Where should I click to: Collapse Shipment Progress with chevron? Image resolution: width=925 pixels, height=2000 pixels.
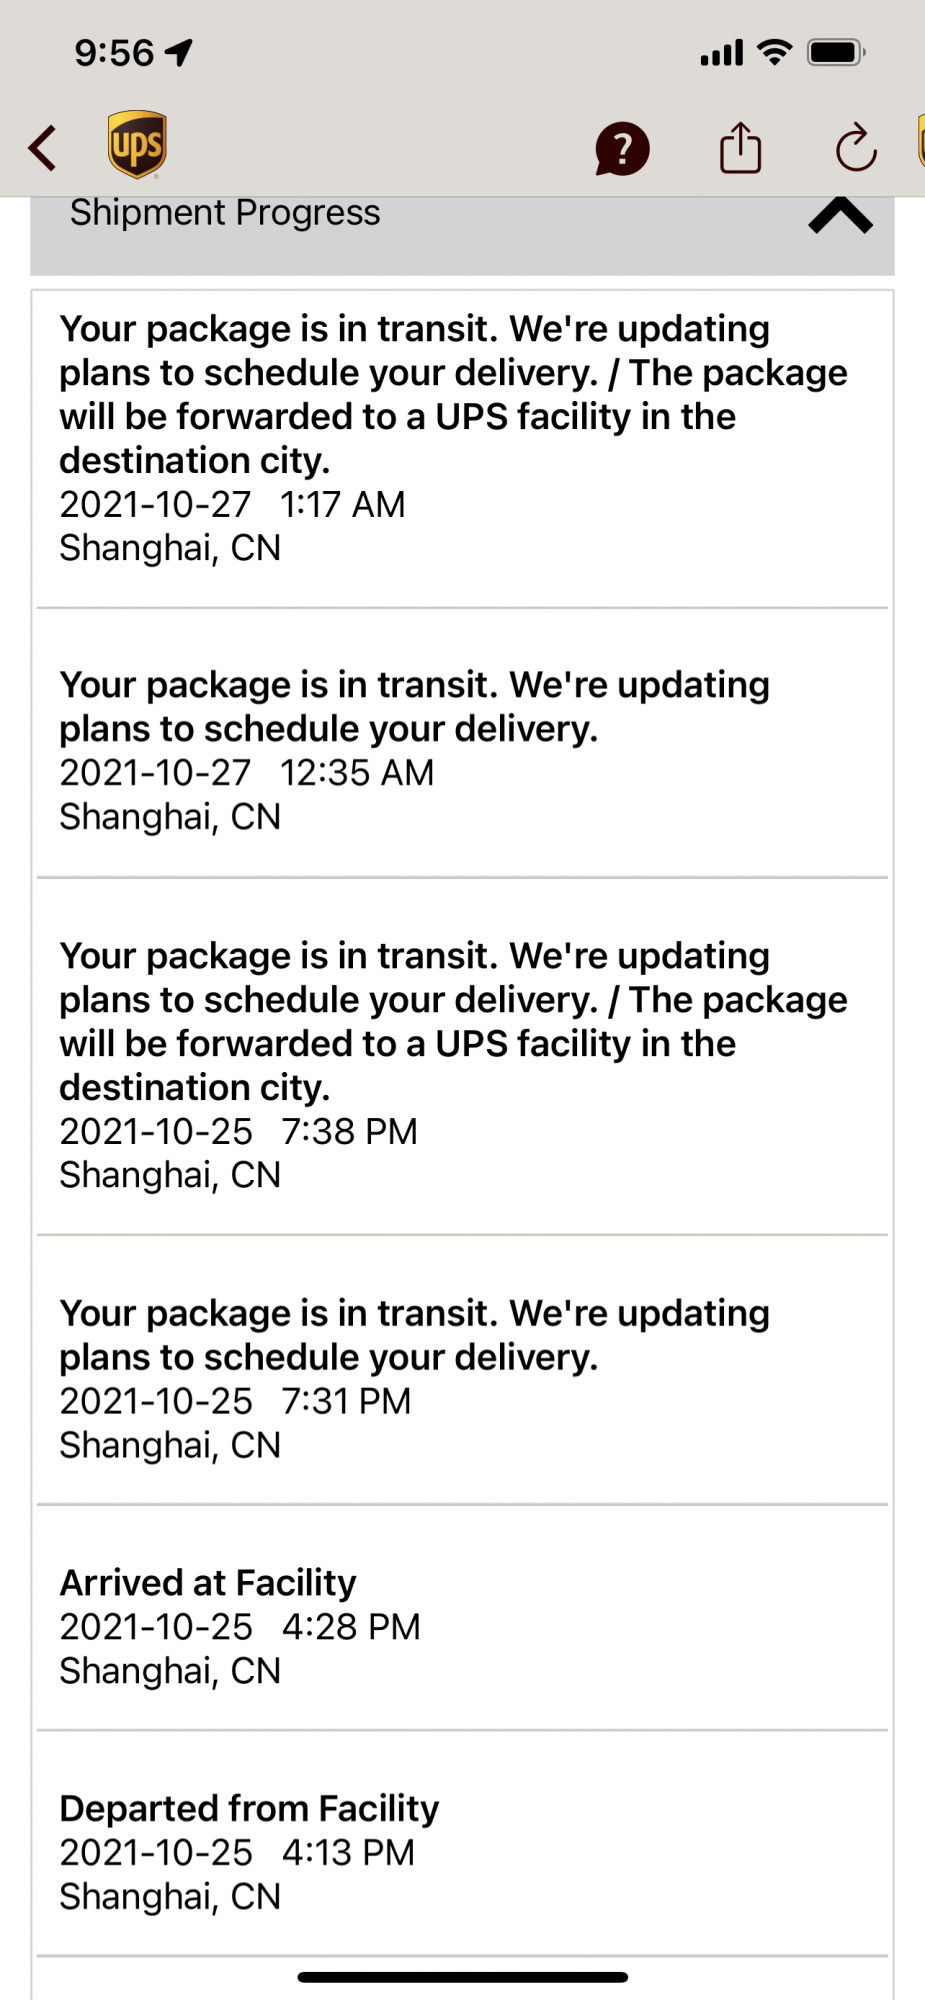(x=840, y=215)
